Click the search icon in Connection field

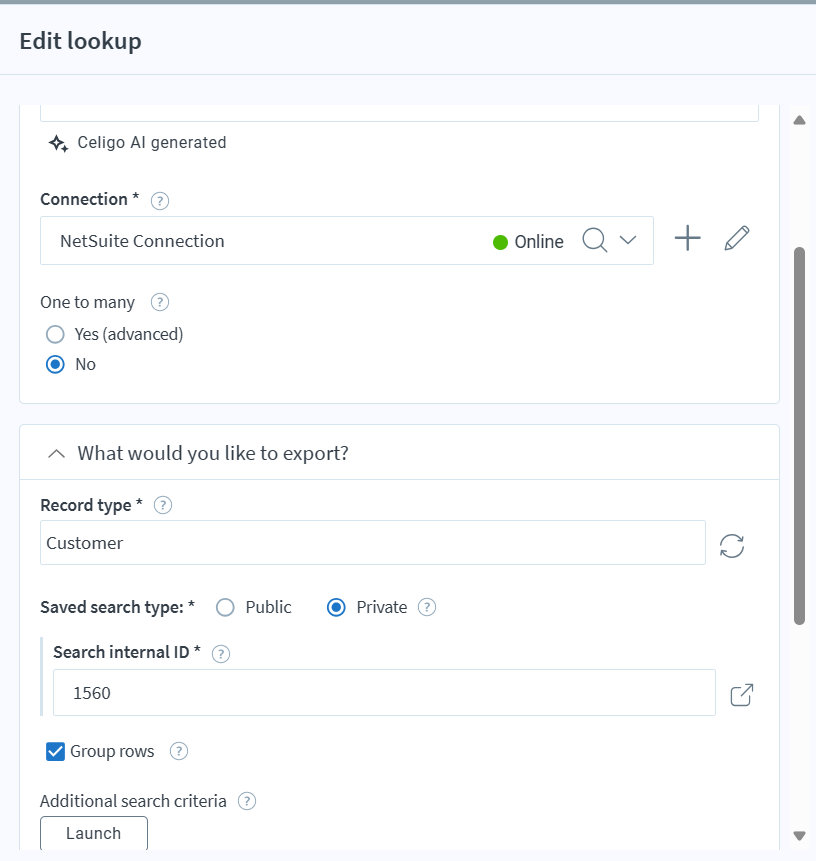(x=594, y=241)
